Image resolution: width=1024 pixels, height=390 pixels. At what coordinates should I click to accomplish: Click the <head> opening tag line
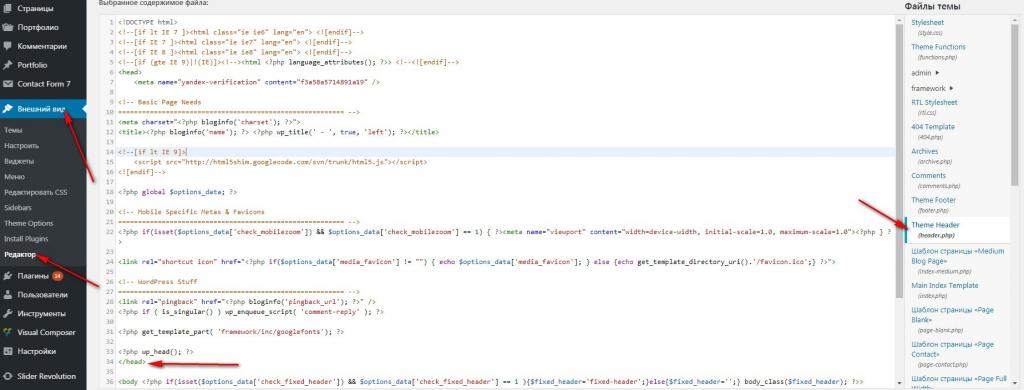point(131,72)
